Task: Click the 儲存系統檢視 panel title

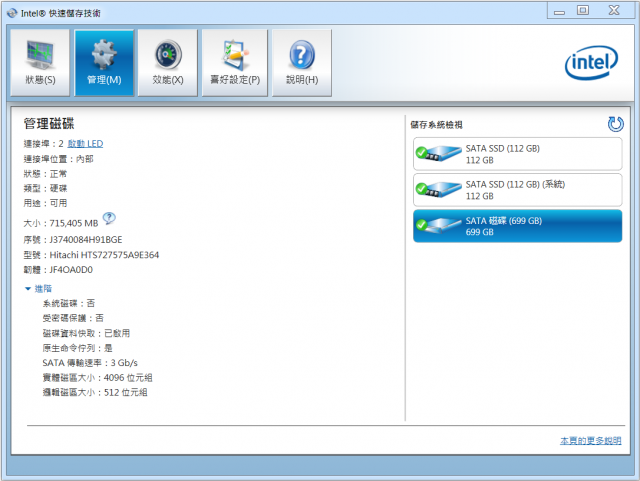Action: coord(436,125)
